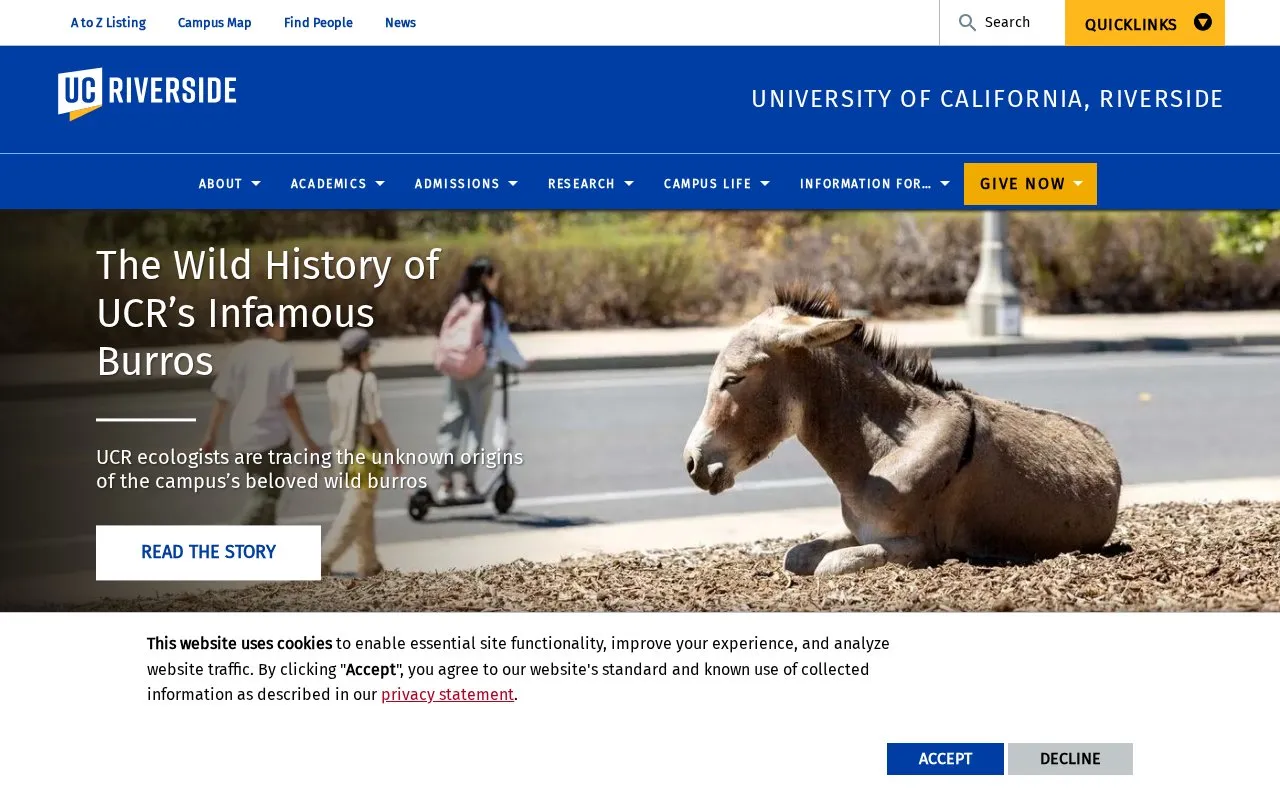Screen dimensions: 1280x800
Task: Click the UC Riverside logo
Action: tap(147, 94)
